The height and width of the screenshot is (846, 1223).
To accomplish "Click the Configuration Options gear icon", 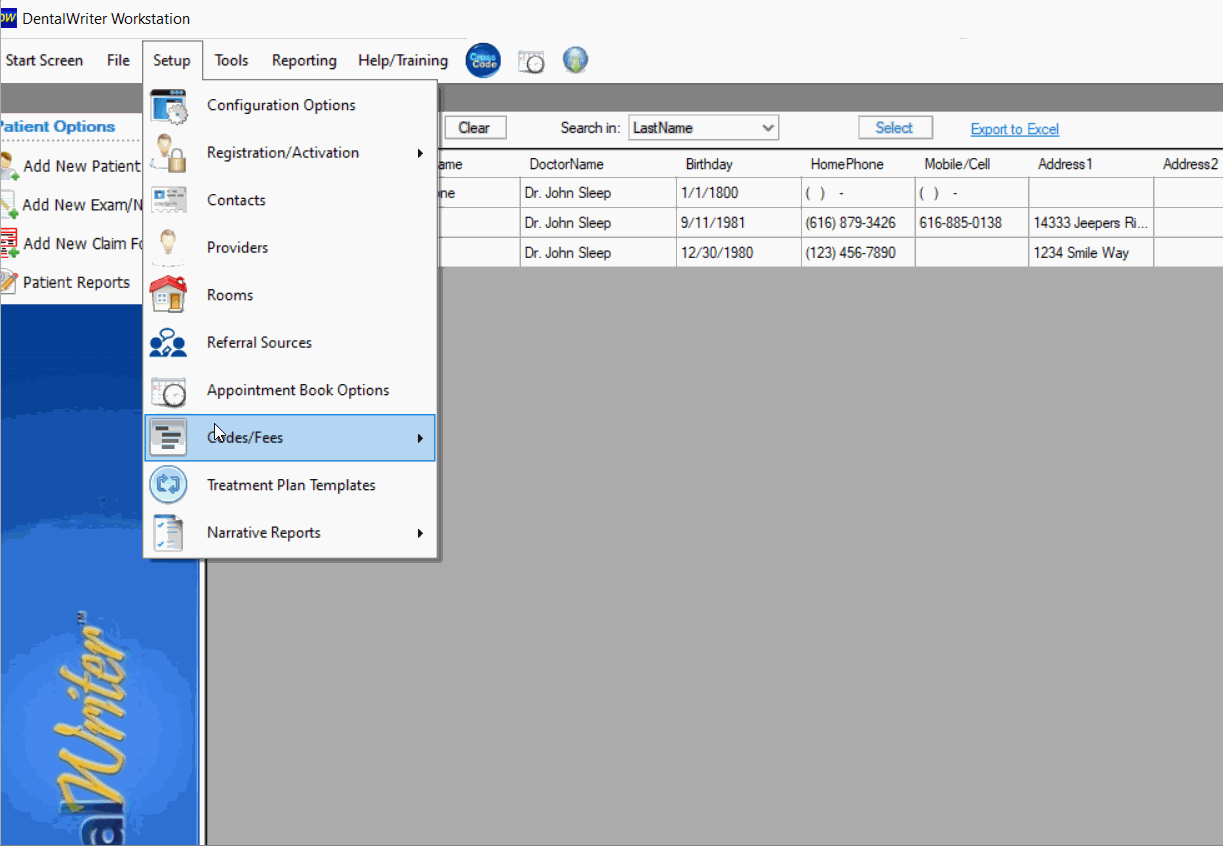I will (x=168, y=106).
